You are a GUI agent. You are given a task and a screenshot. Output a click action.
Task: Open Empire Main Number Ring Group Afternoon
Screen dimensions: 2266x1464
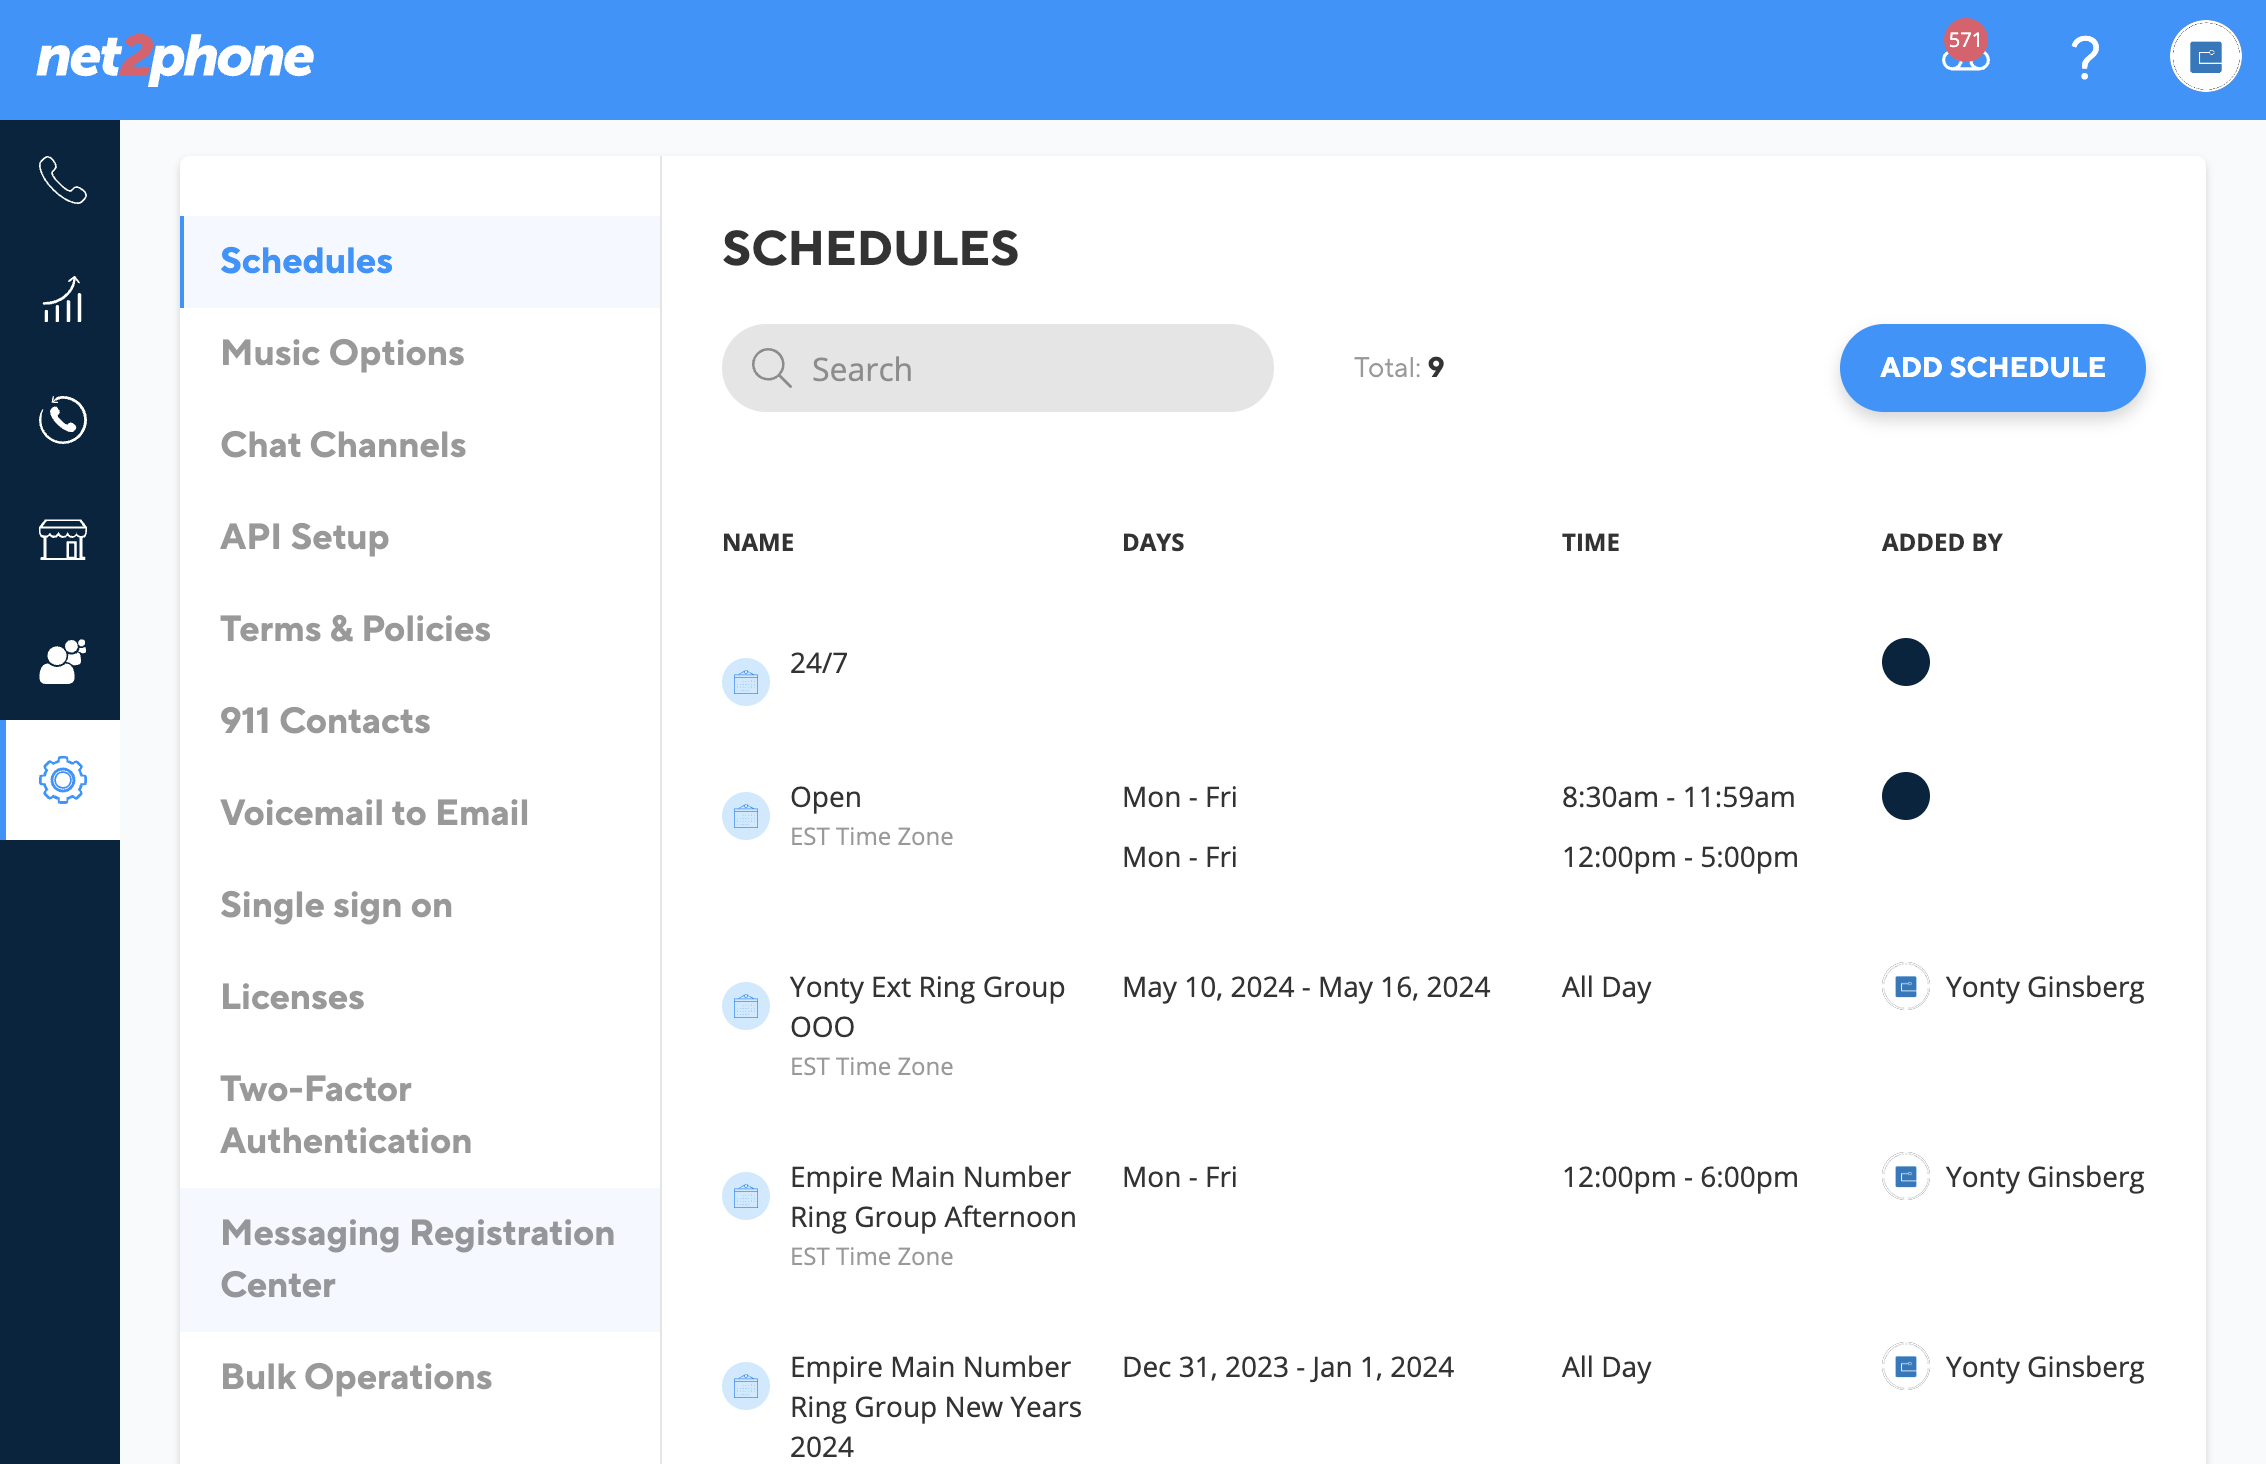933,1197
